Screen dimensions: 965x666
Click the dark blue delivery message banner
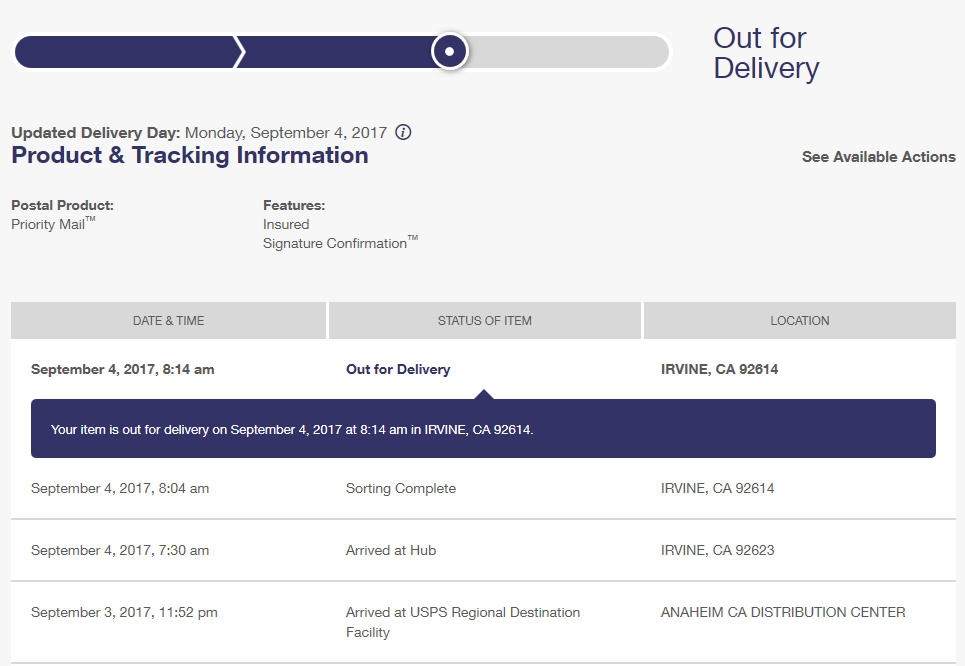[483, 429]
